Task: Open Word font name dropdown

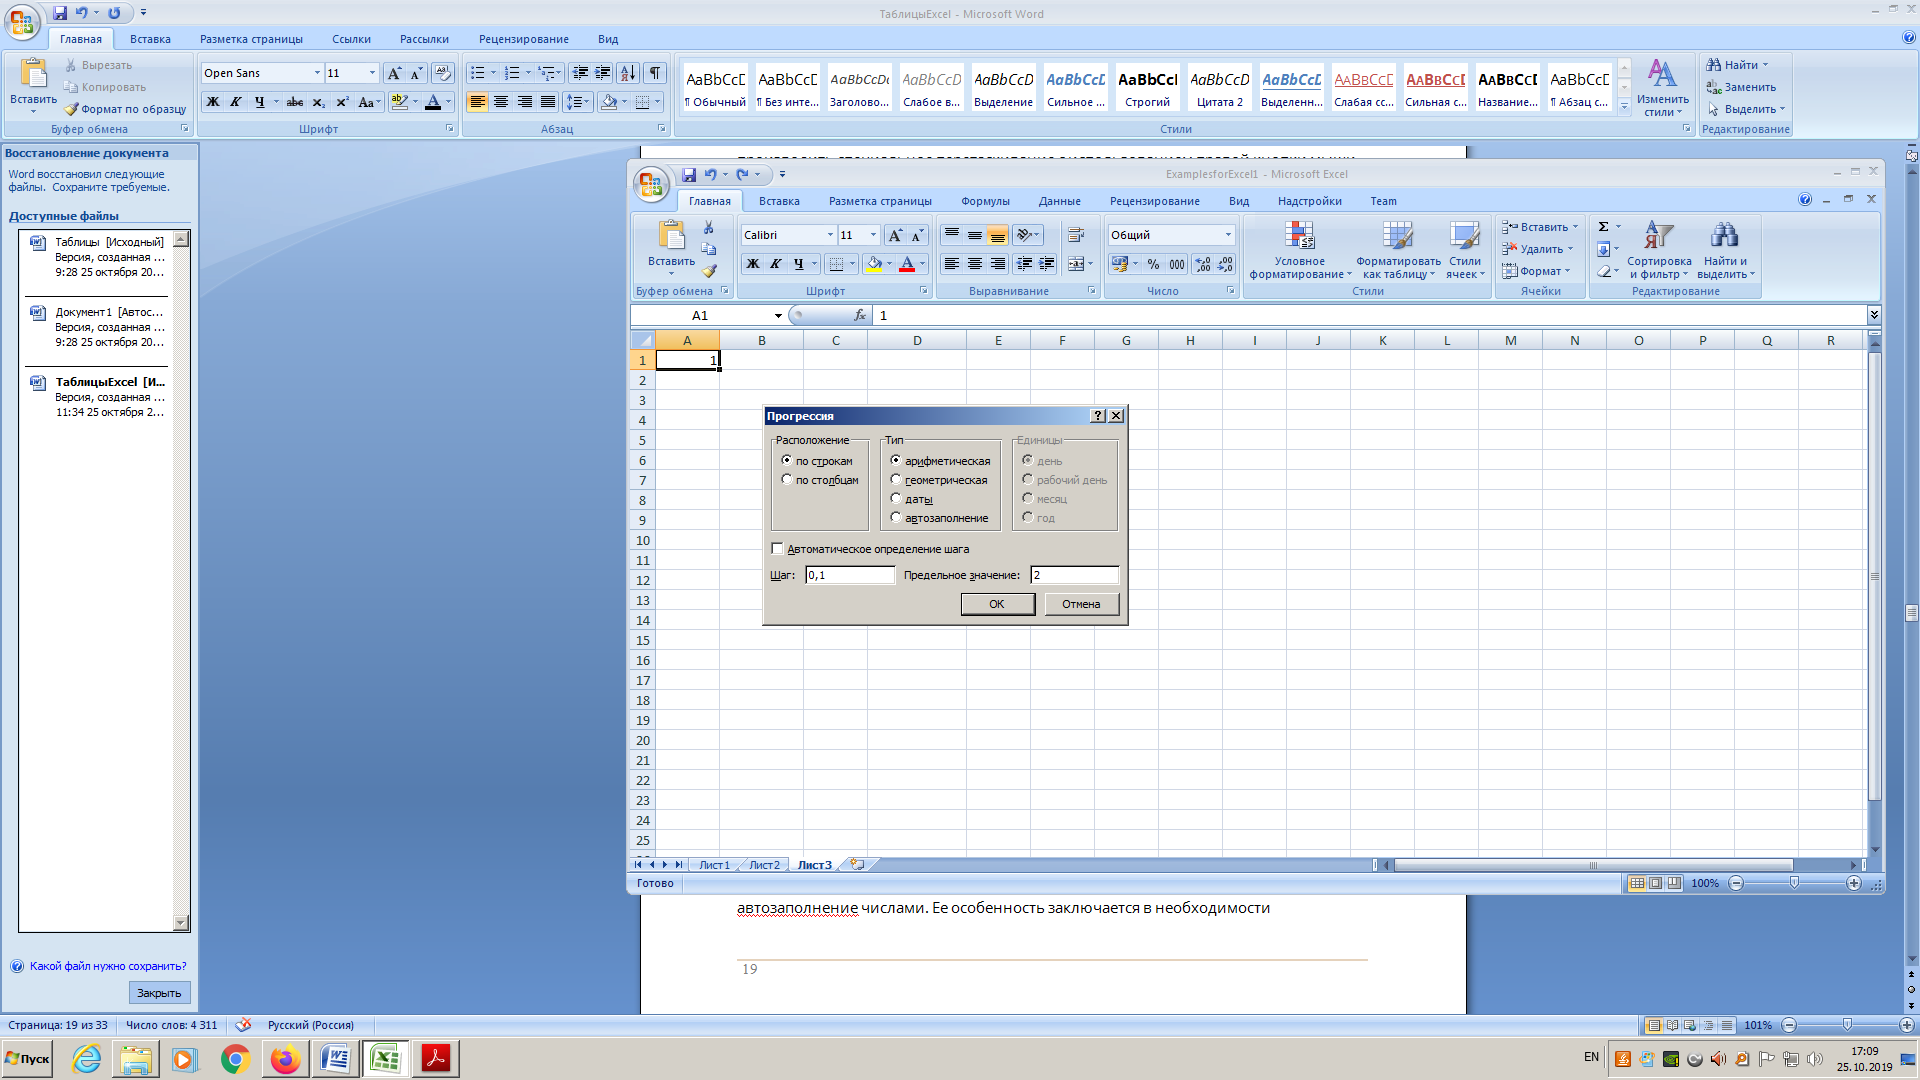Action: [317, 73]
